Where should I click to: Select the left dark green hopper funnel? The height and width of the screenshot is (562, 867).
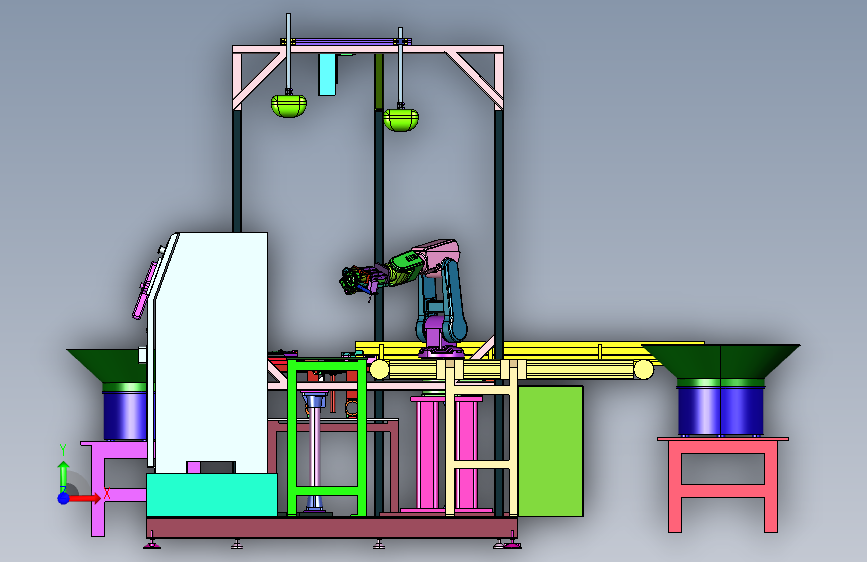pos(109,365)
